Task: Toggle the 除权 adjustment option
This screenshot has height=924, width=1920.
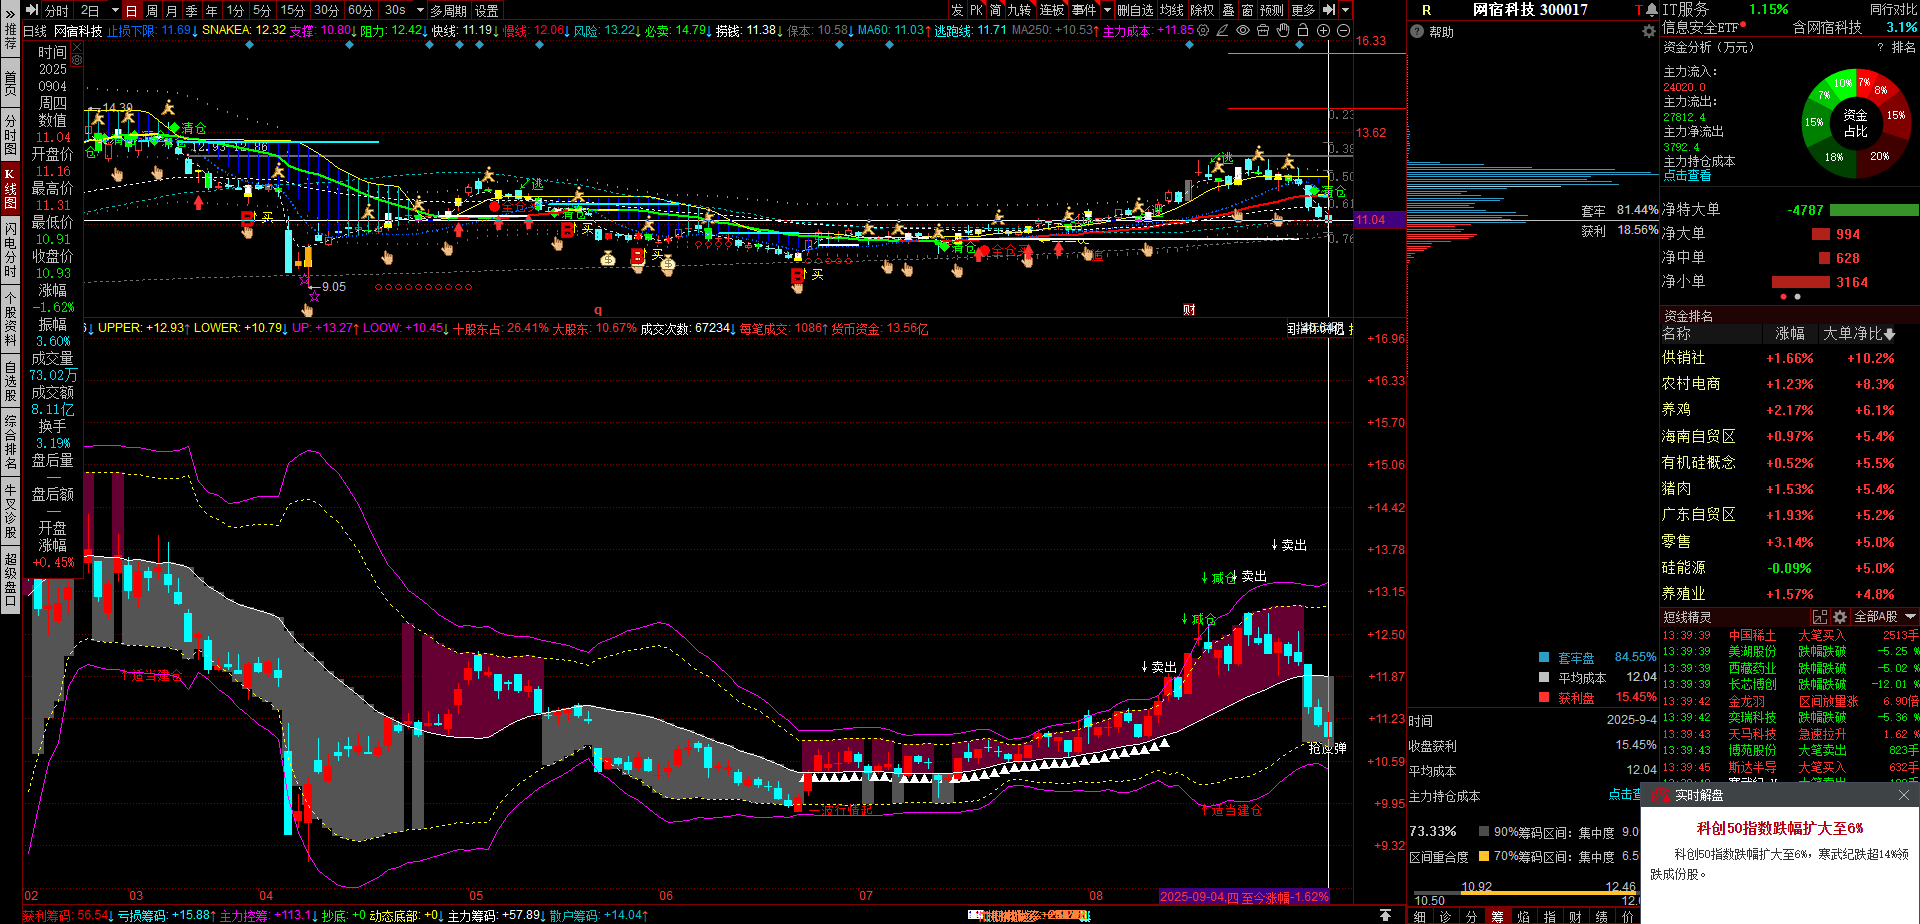Action: (x=1202, y=10)
